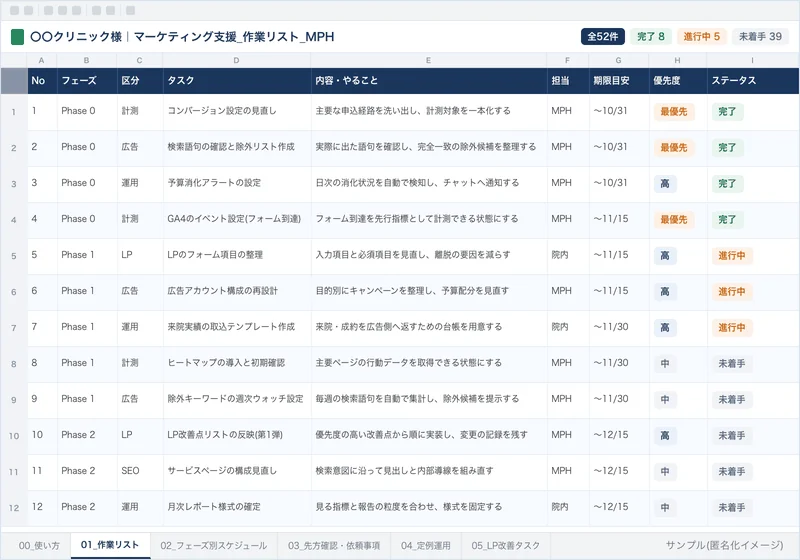This screenshot has height=560, width=800.
Task: Click the 内容・やること header cell
Action: pyautogui.click(x=429, y=81)
